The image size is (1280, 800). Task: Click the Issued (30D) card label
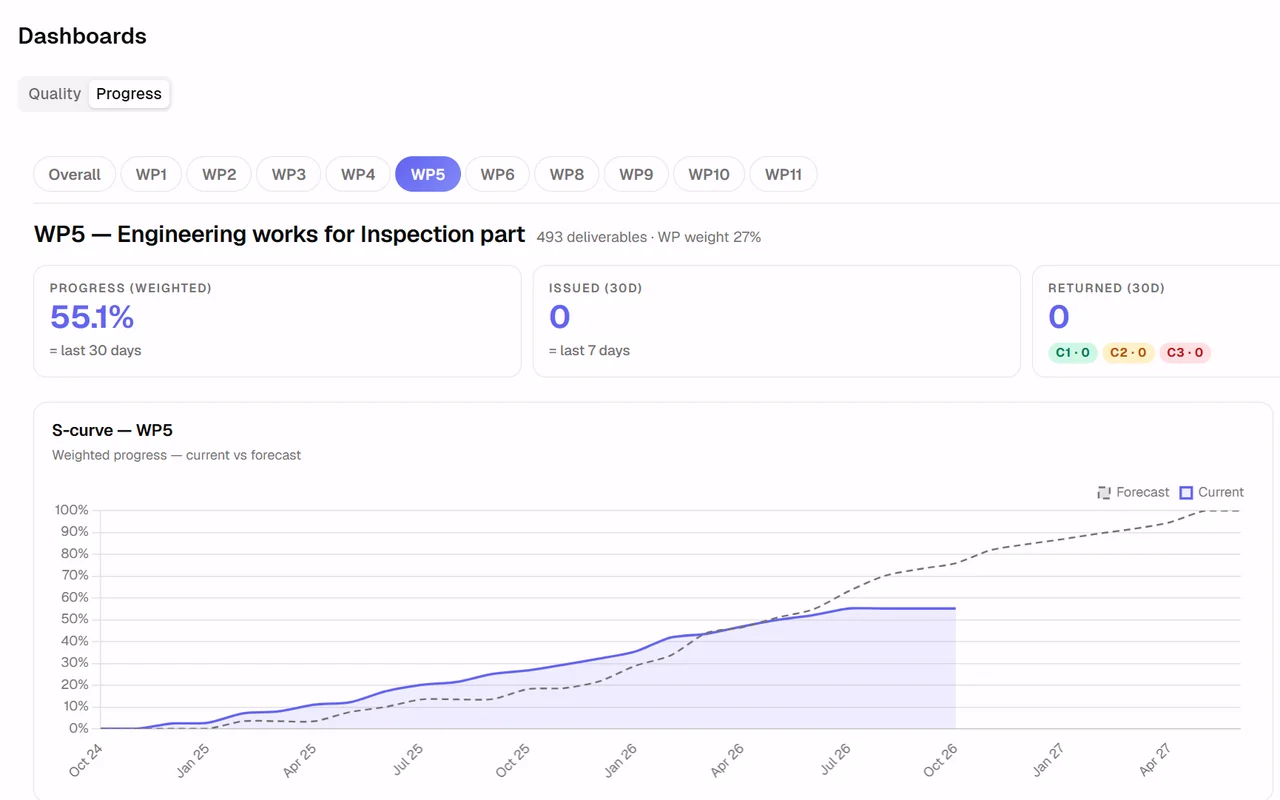coord(596,288)
